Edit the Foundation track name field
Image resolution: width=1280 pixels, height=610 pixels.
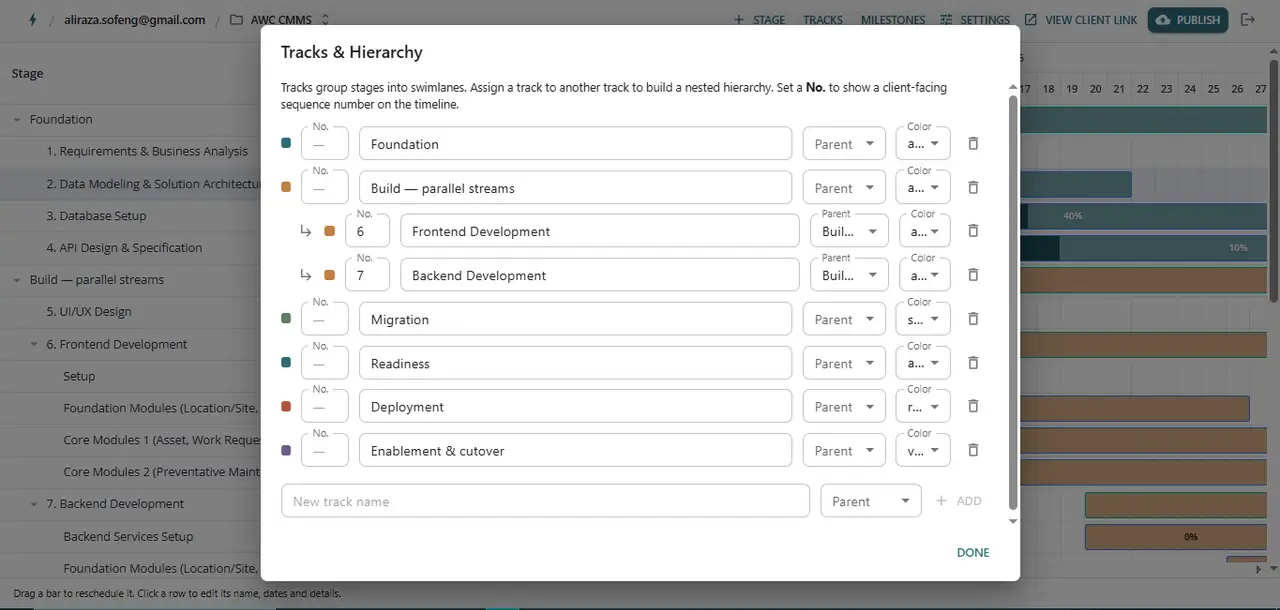click(x=575, y=144)
